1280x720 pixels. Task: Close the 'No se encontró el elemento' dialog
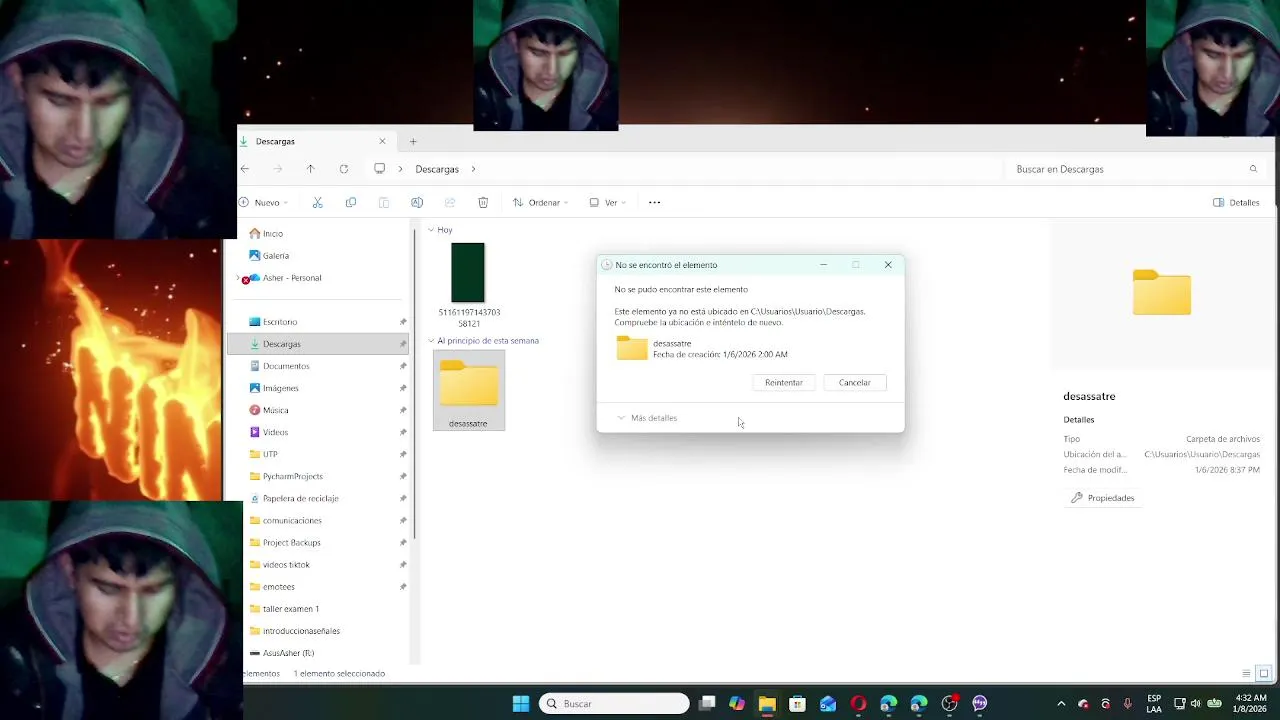tap(888, 265)
